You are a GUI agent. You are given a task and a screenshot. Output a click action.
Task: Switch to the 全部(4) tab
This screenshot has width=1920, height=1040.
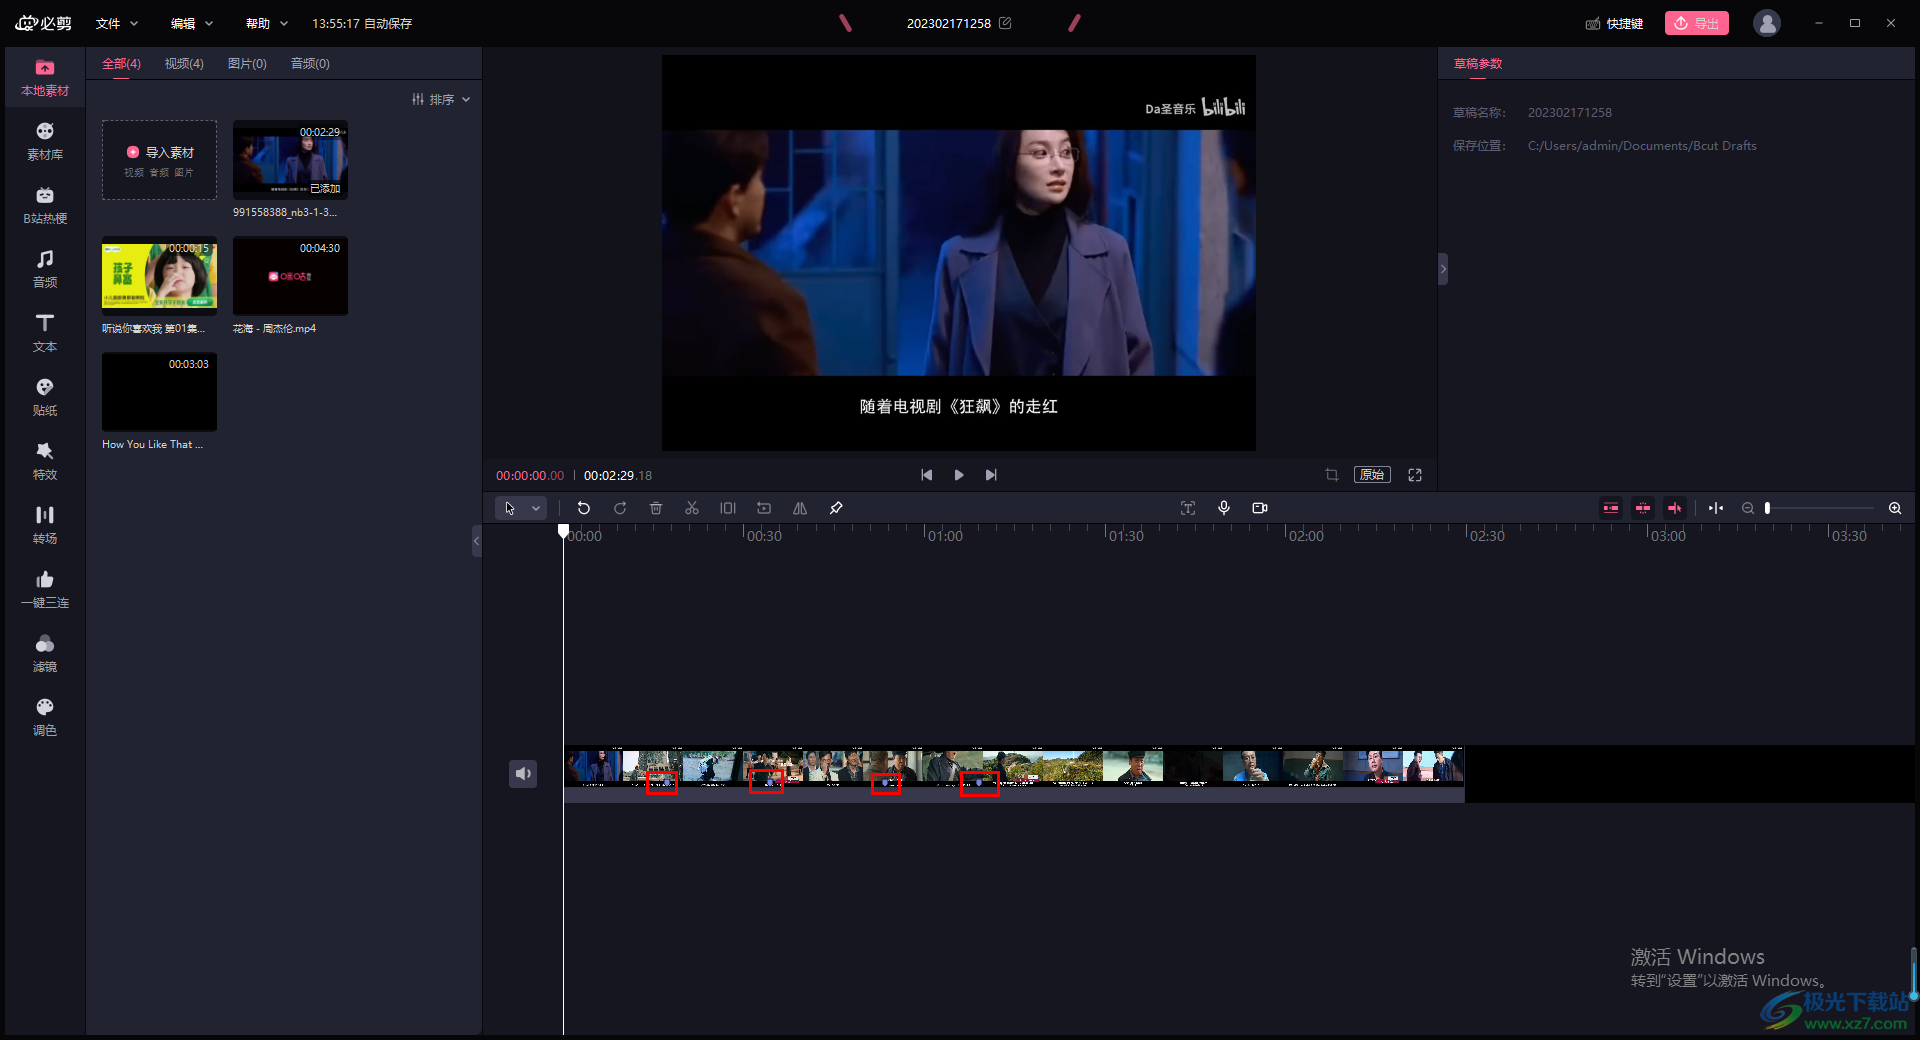coord(121,63)
